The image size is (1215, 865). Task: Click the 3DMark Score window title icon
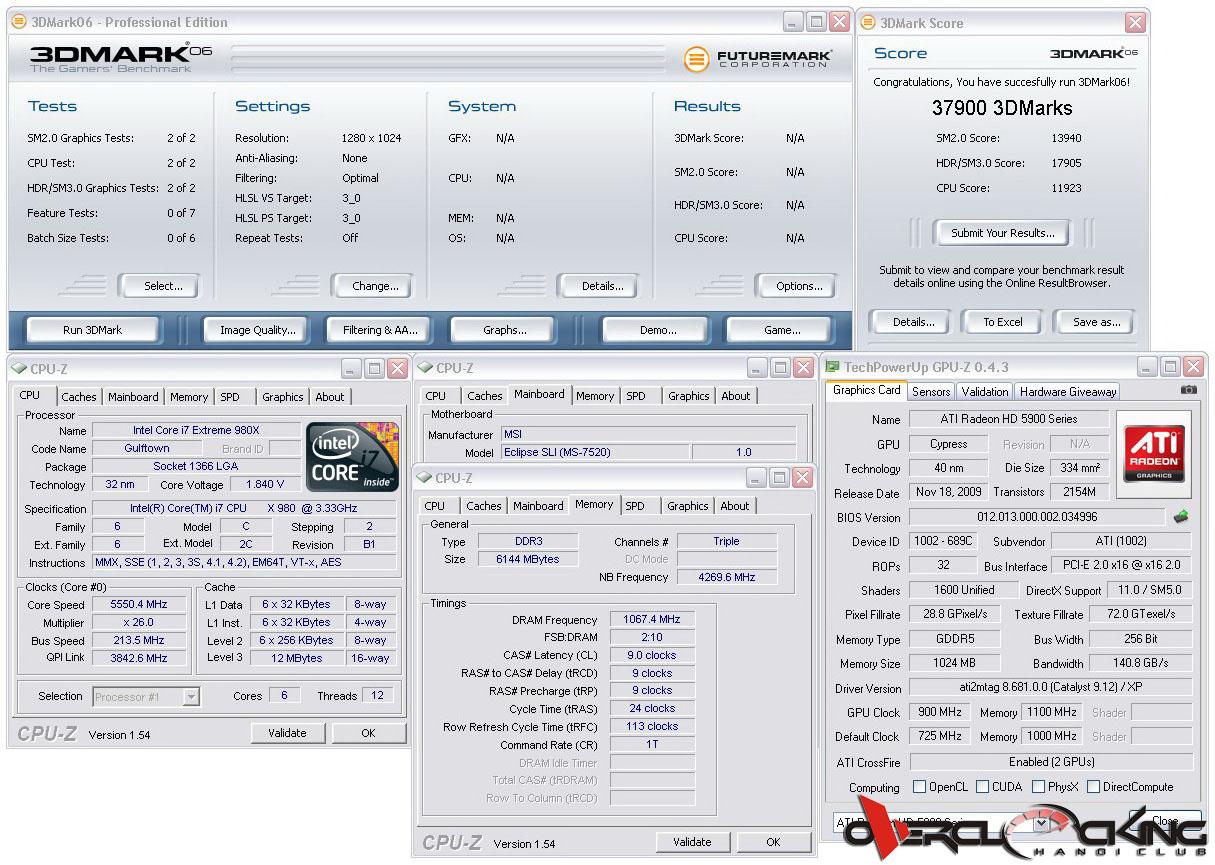point(868,22)
